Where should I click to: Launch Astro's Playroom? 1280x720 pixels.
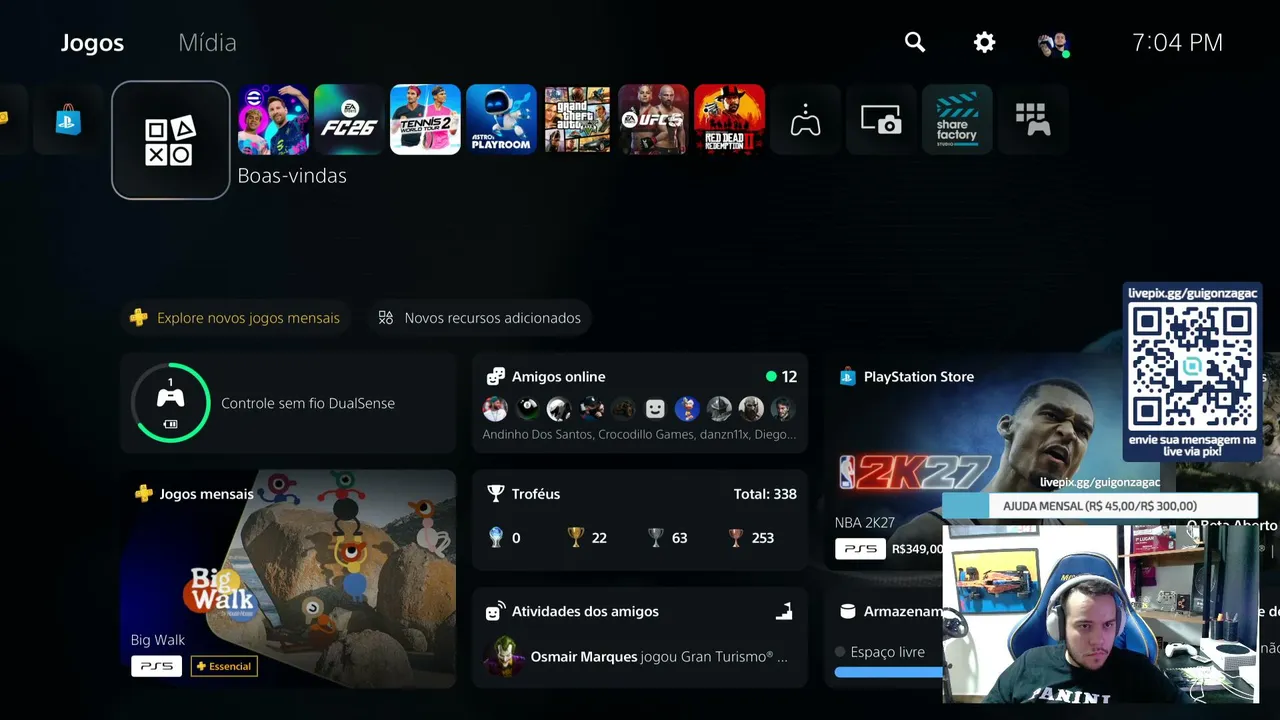(x=502, y=120)
